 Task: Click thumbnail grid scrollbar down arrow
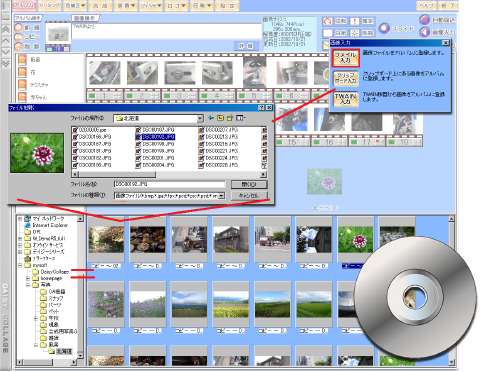(452, 362)
